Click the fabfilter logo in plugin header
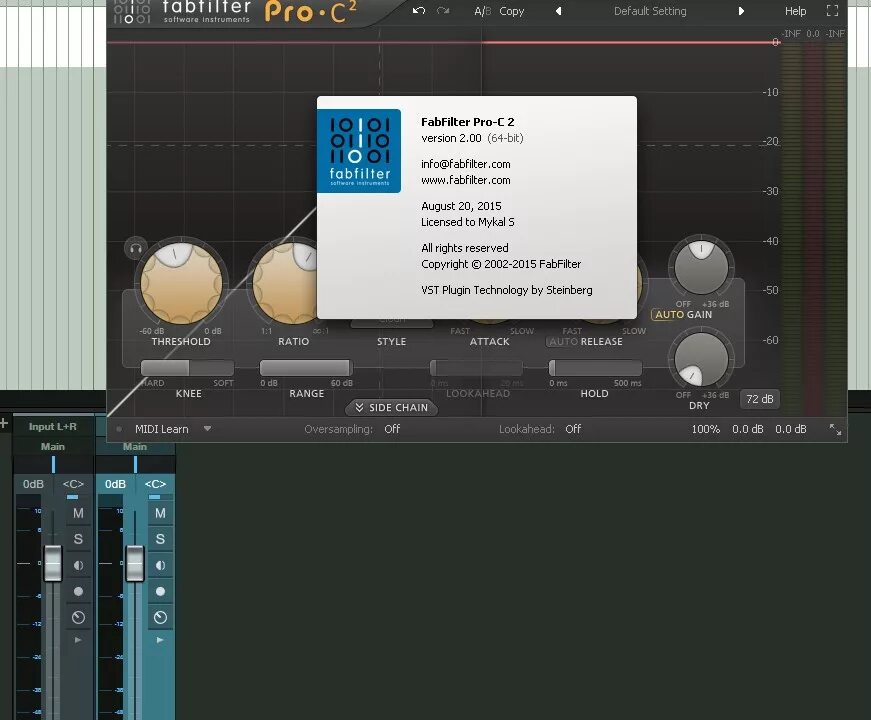Screen dimensions: 871x720 pyautogui.click(x=182, y=12)
